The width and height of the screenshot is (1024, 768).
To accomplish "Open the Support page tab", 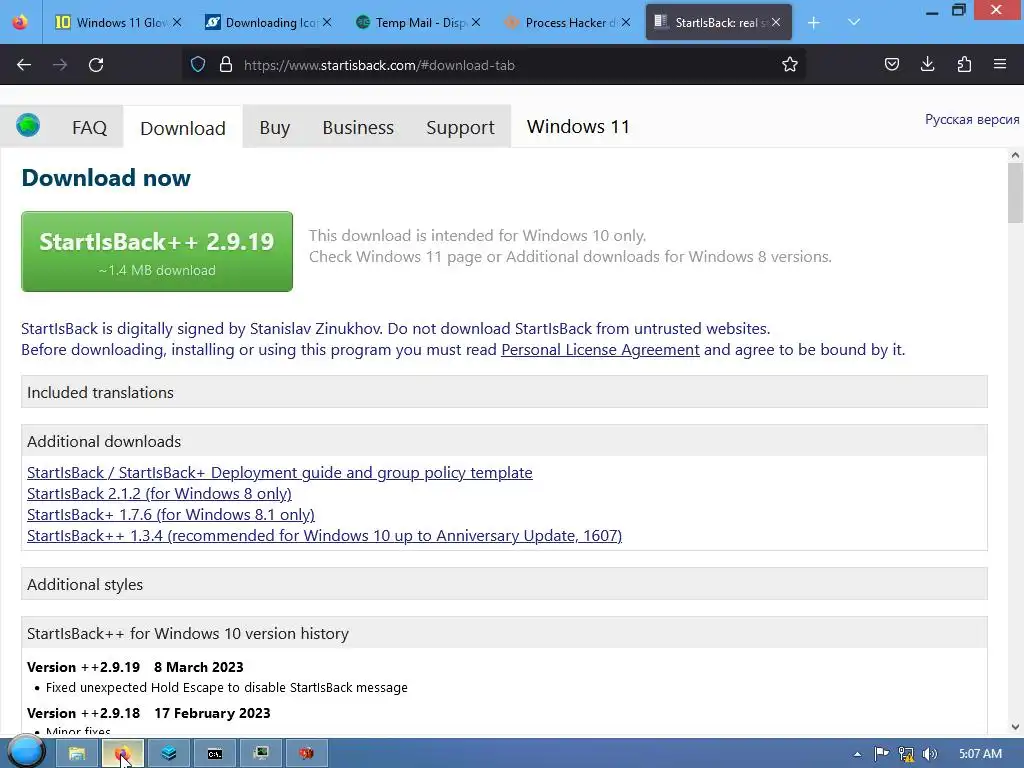I will click(460, 127).
